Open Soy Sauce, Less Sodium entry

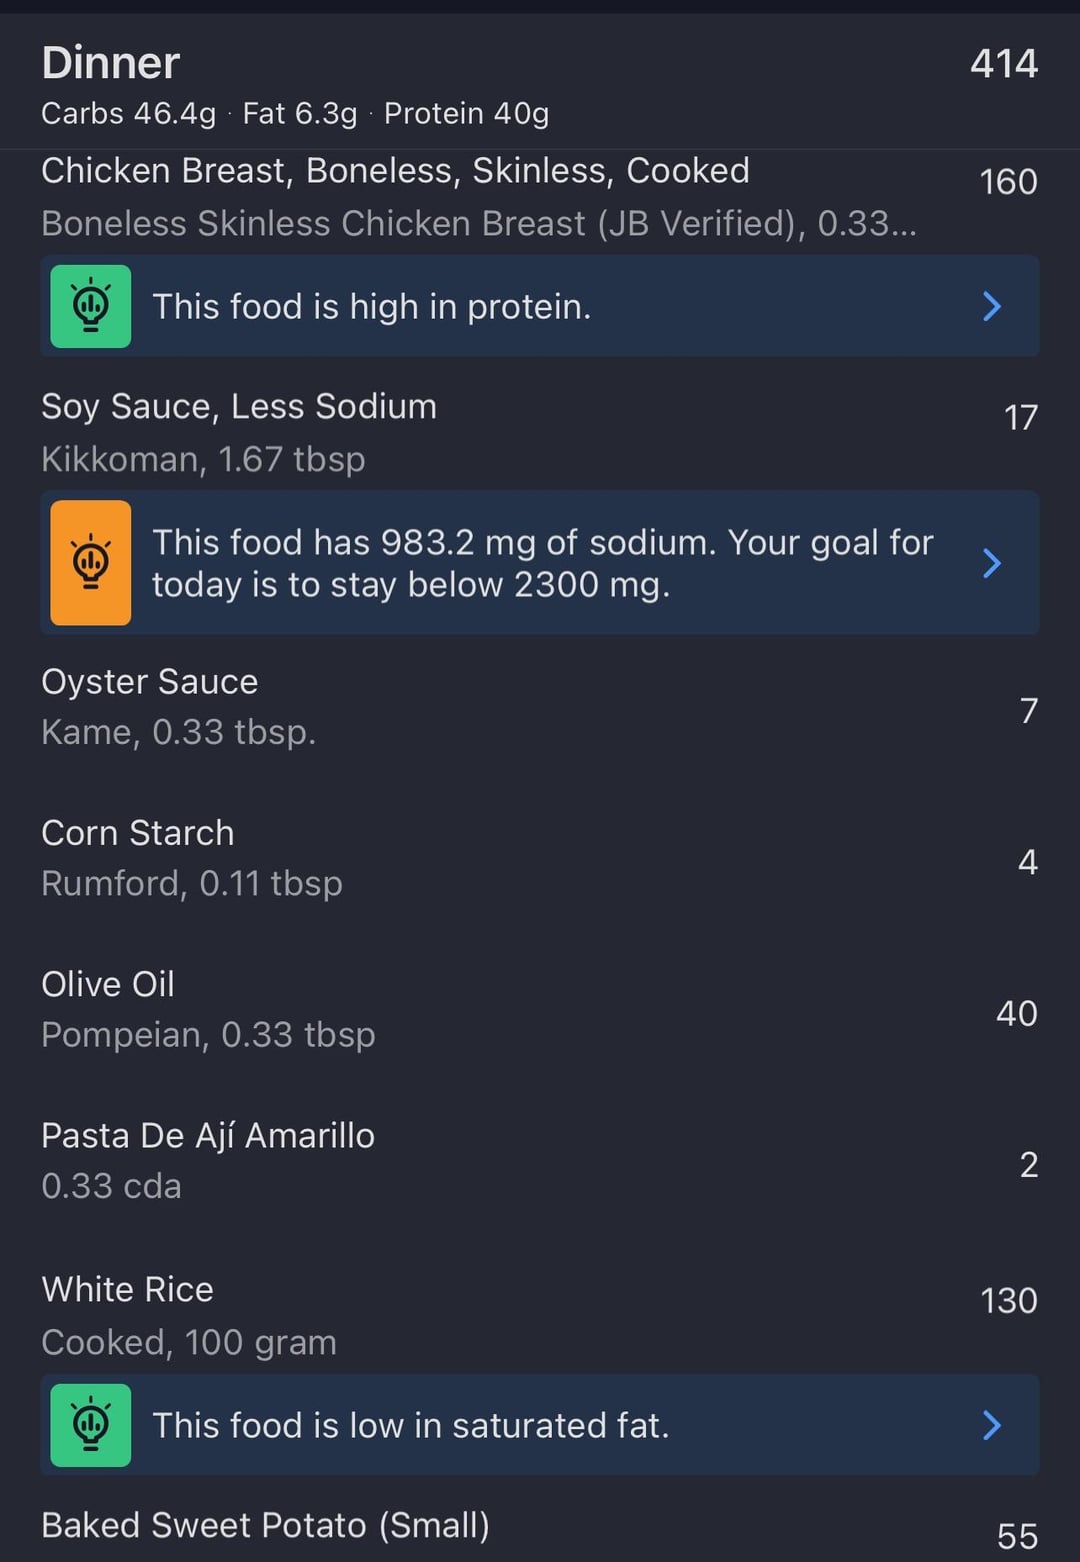(x=540, y=432)
